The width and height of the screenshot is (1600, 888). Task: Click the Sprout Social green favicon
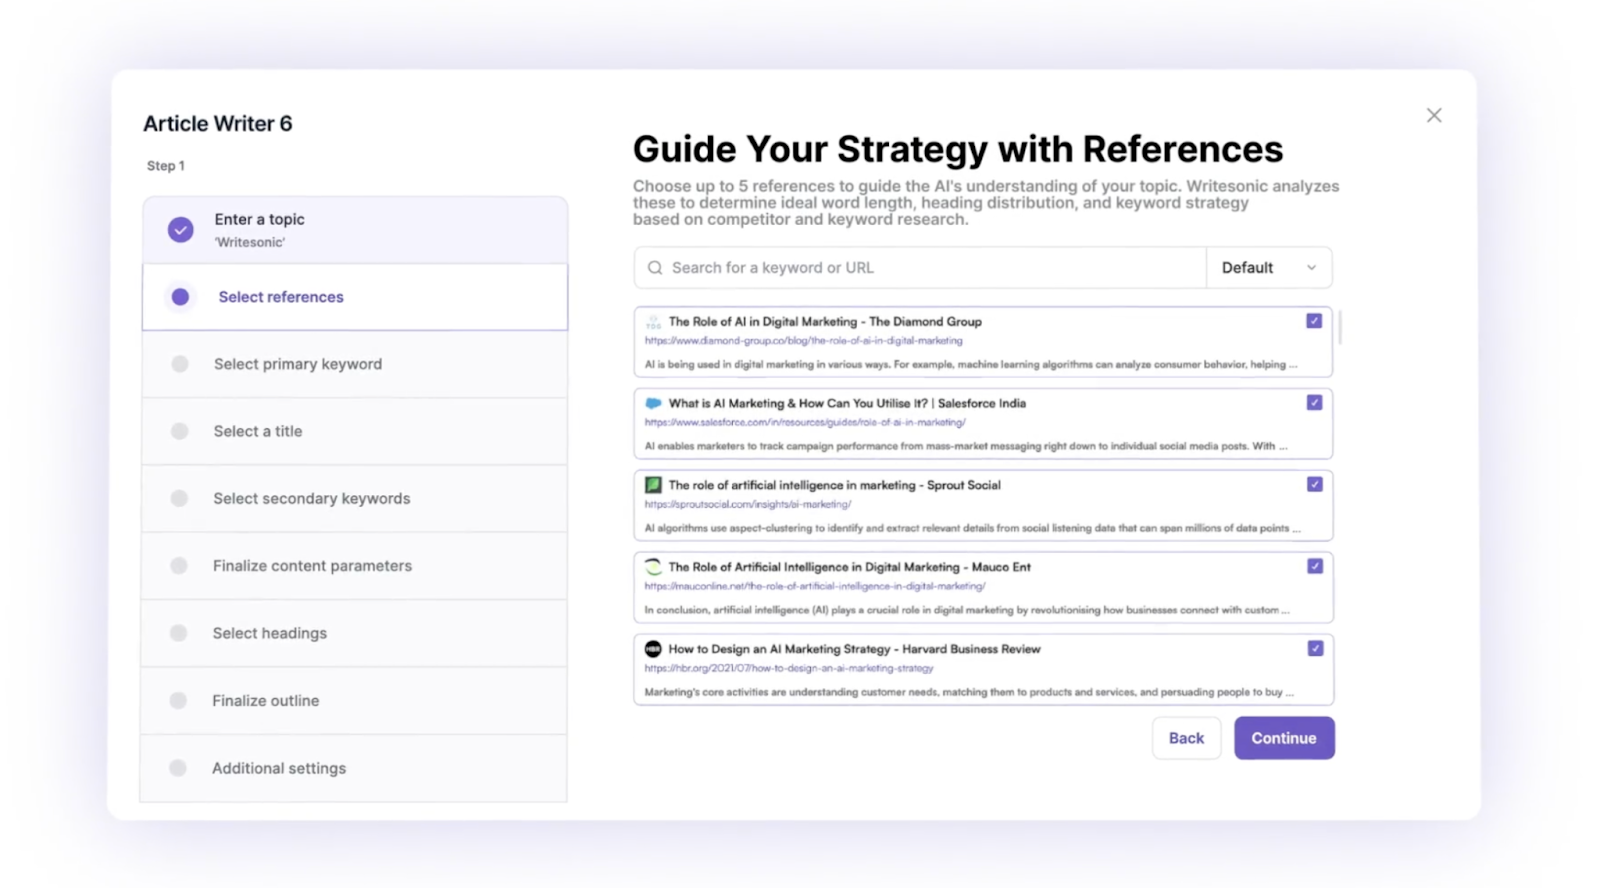653,485
